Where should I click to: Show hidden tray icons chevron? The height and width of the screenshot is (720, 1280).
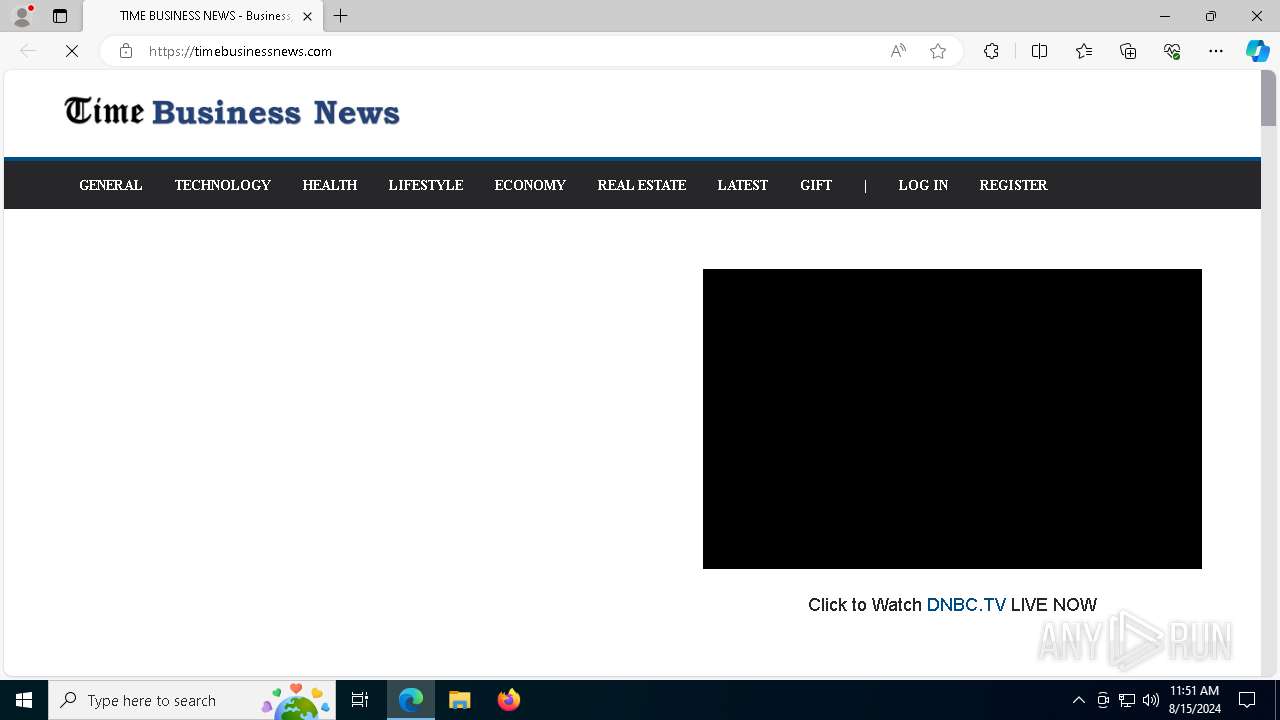1079,700
